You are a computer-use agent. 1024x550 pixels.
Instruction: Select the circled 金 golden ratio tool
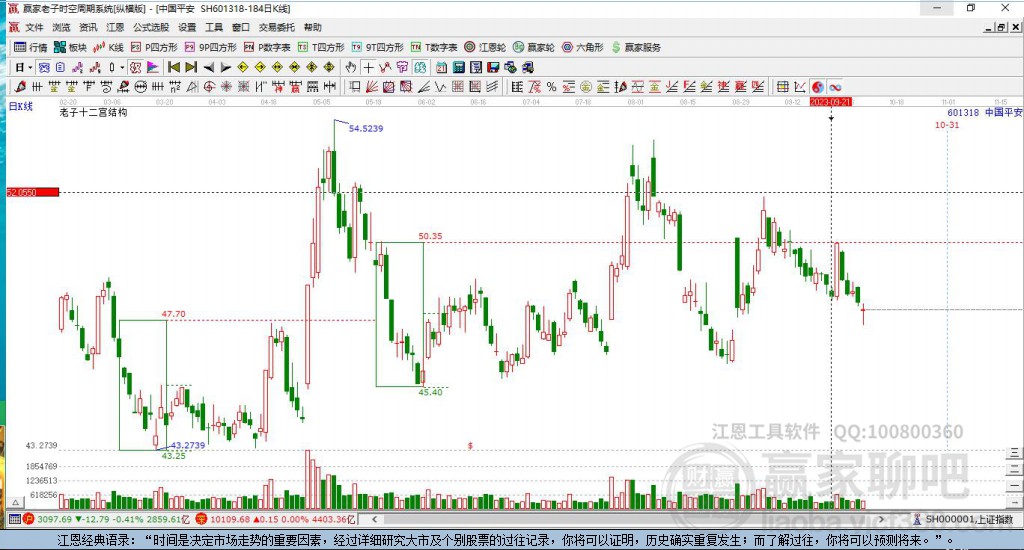click(586, 86)
